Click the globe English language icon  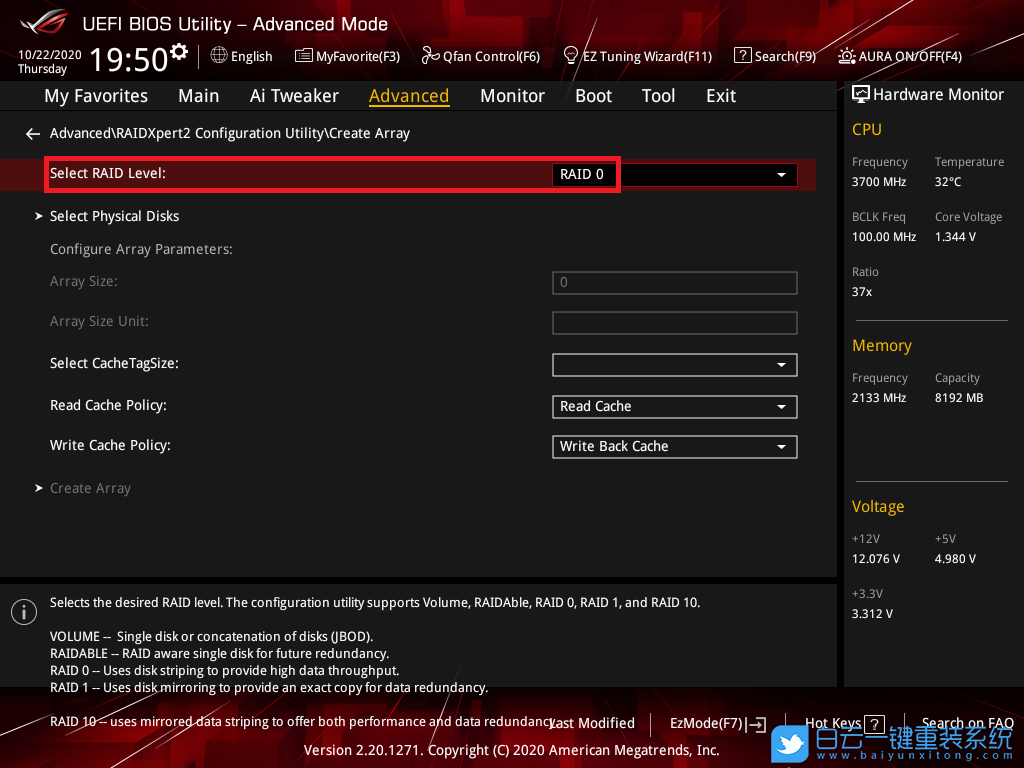[219, 56]
